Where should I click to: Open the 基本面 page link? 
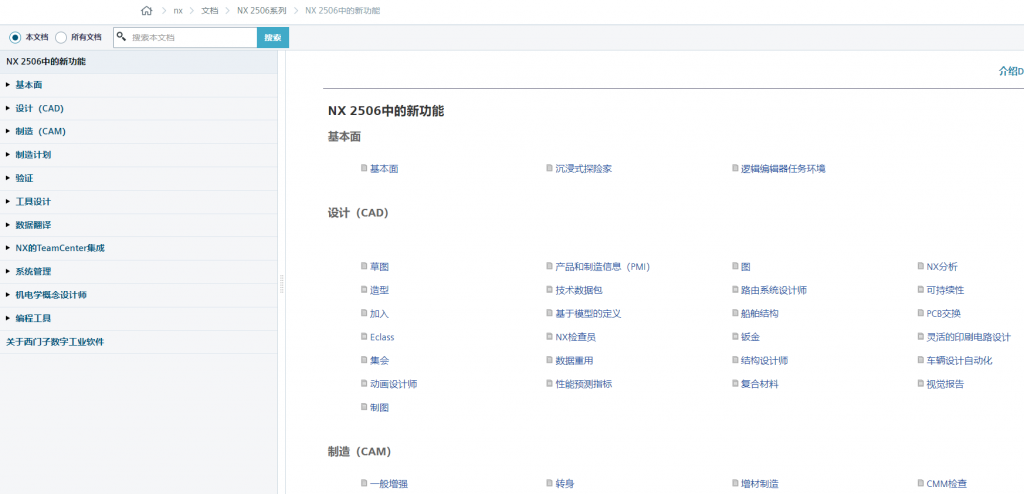[x=384, y=169]
